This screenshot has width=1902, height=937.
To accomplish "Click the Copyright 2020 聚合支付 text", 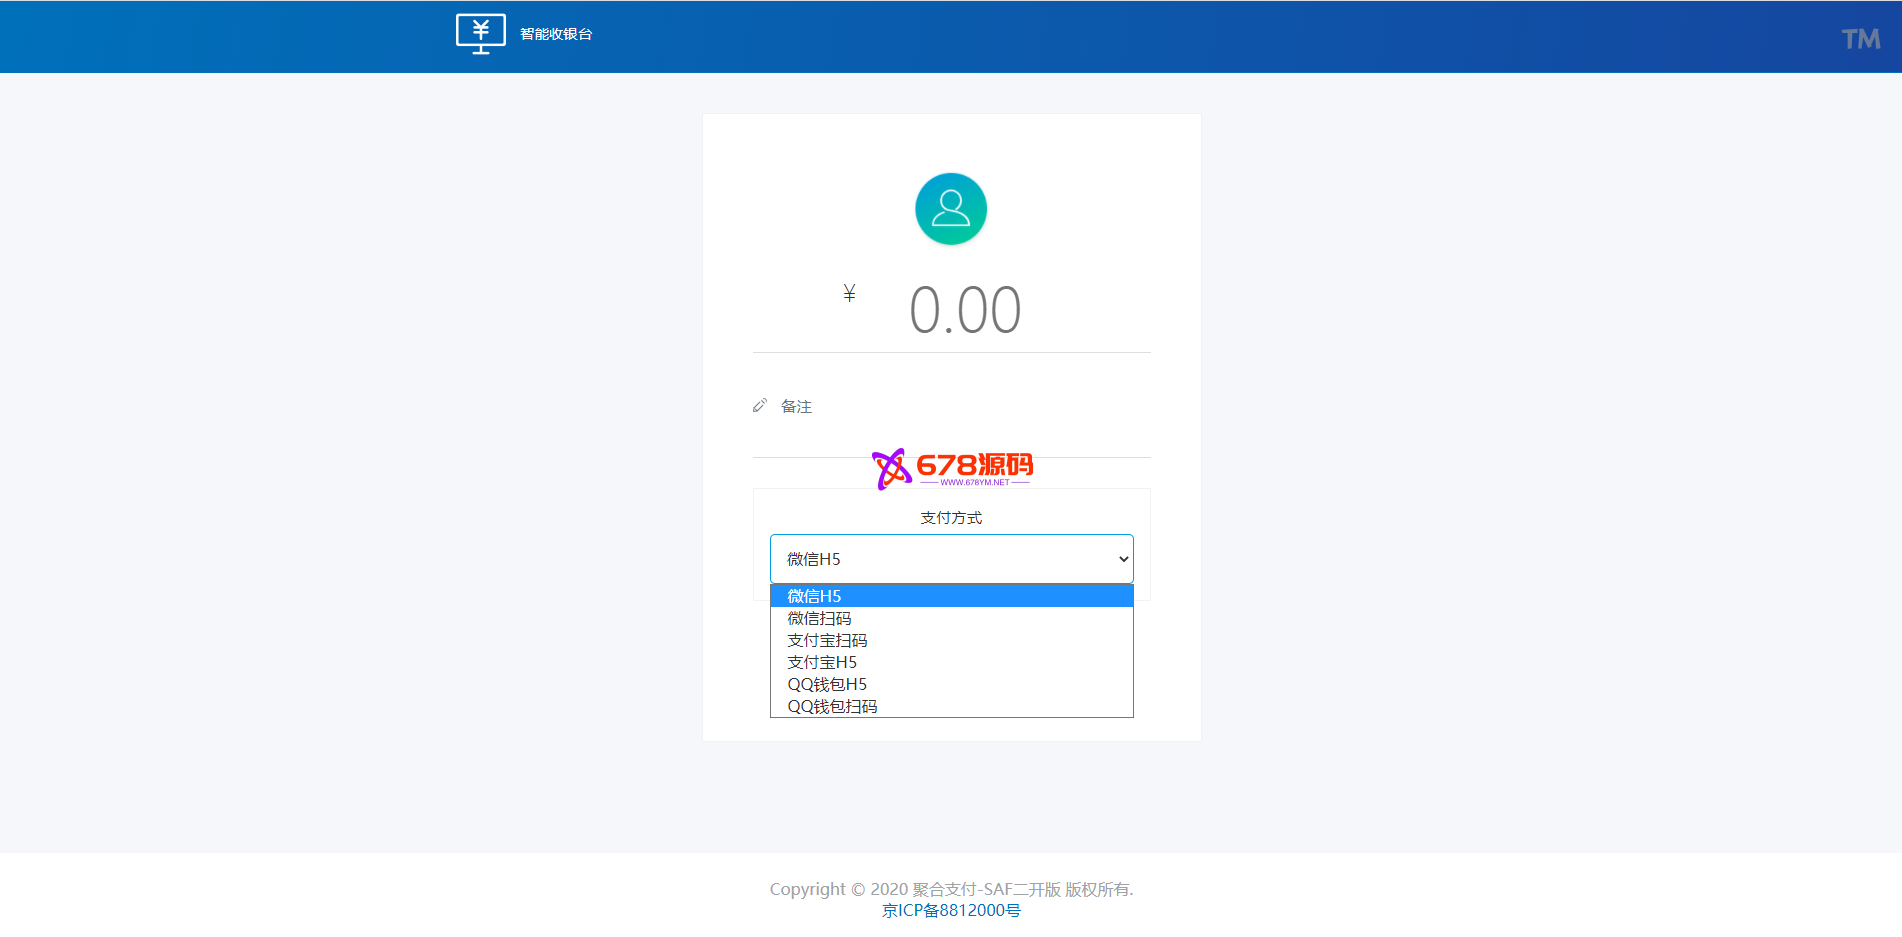I will [x=951, y=889].
